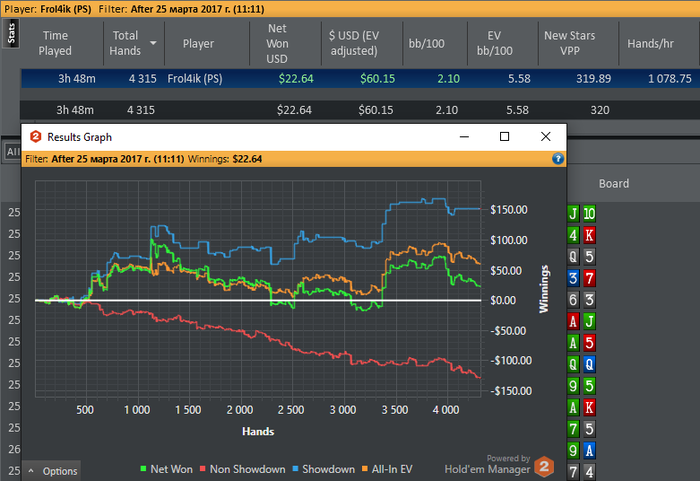Sort by $ USD (EV adjusted) column
This screenshot has width=700, height=481.
(x=354, y=43)
